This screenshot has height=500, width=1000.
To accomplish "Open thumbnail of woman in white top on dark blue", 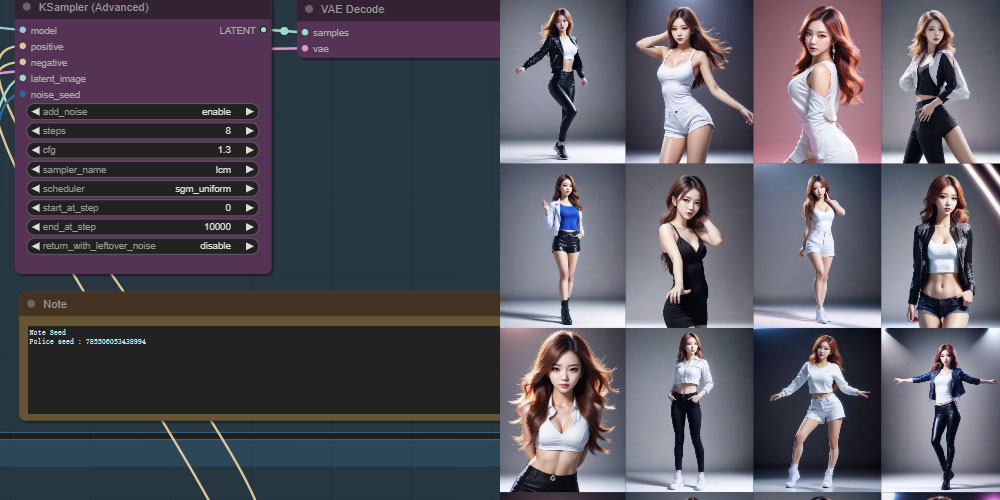I will click(x=817, y=410).
